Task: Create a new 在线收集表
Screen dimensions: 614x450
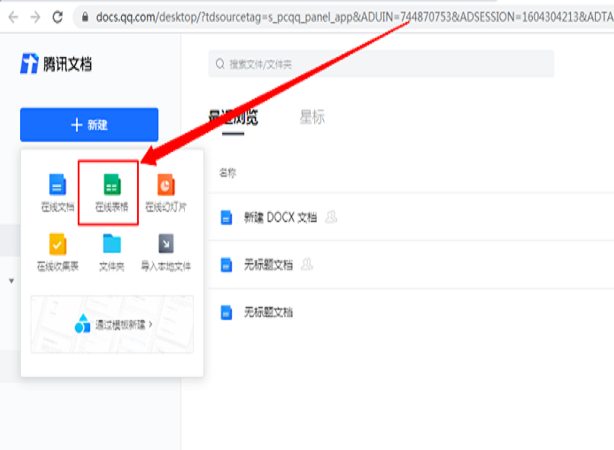Action: pyautogui.click(x=58, y=253)
